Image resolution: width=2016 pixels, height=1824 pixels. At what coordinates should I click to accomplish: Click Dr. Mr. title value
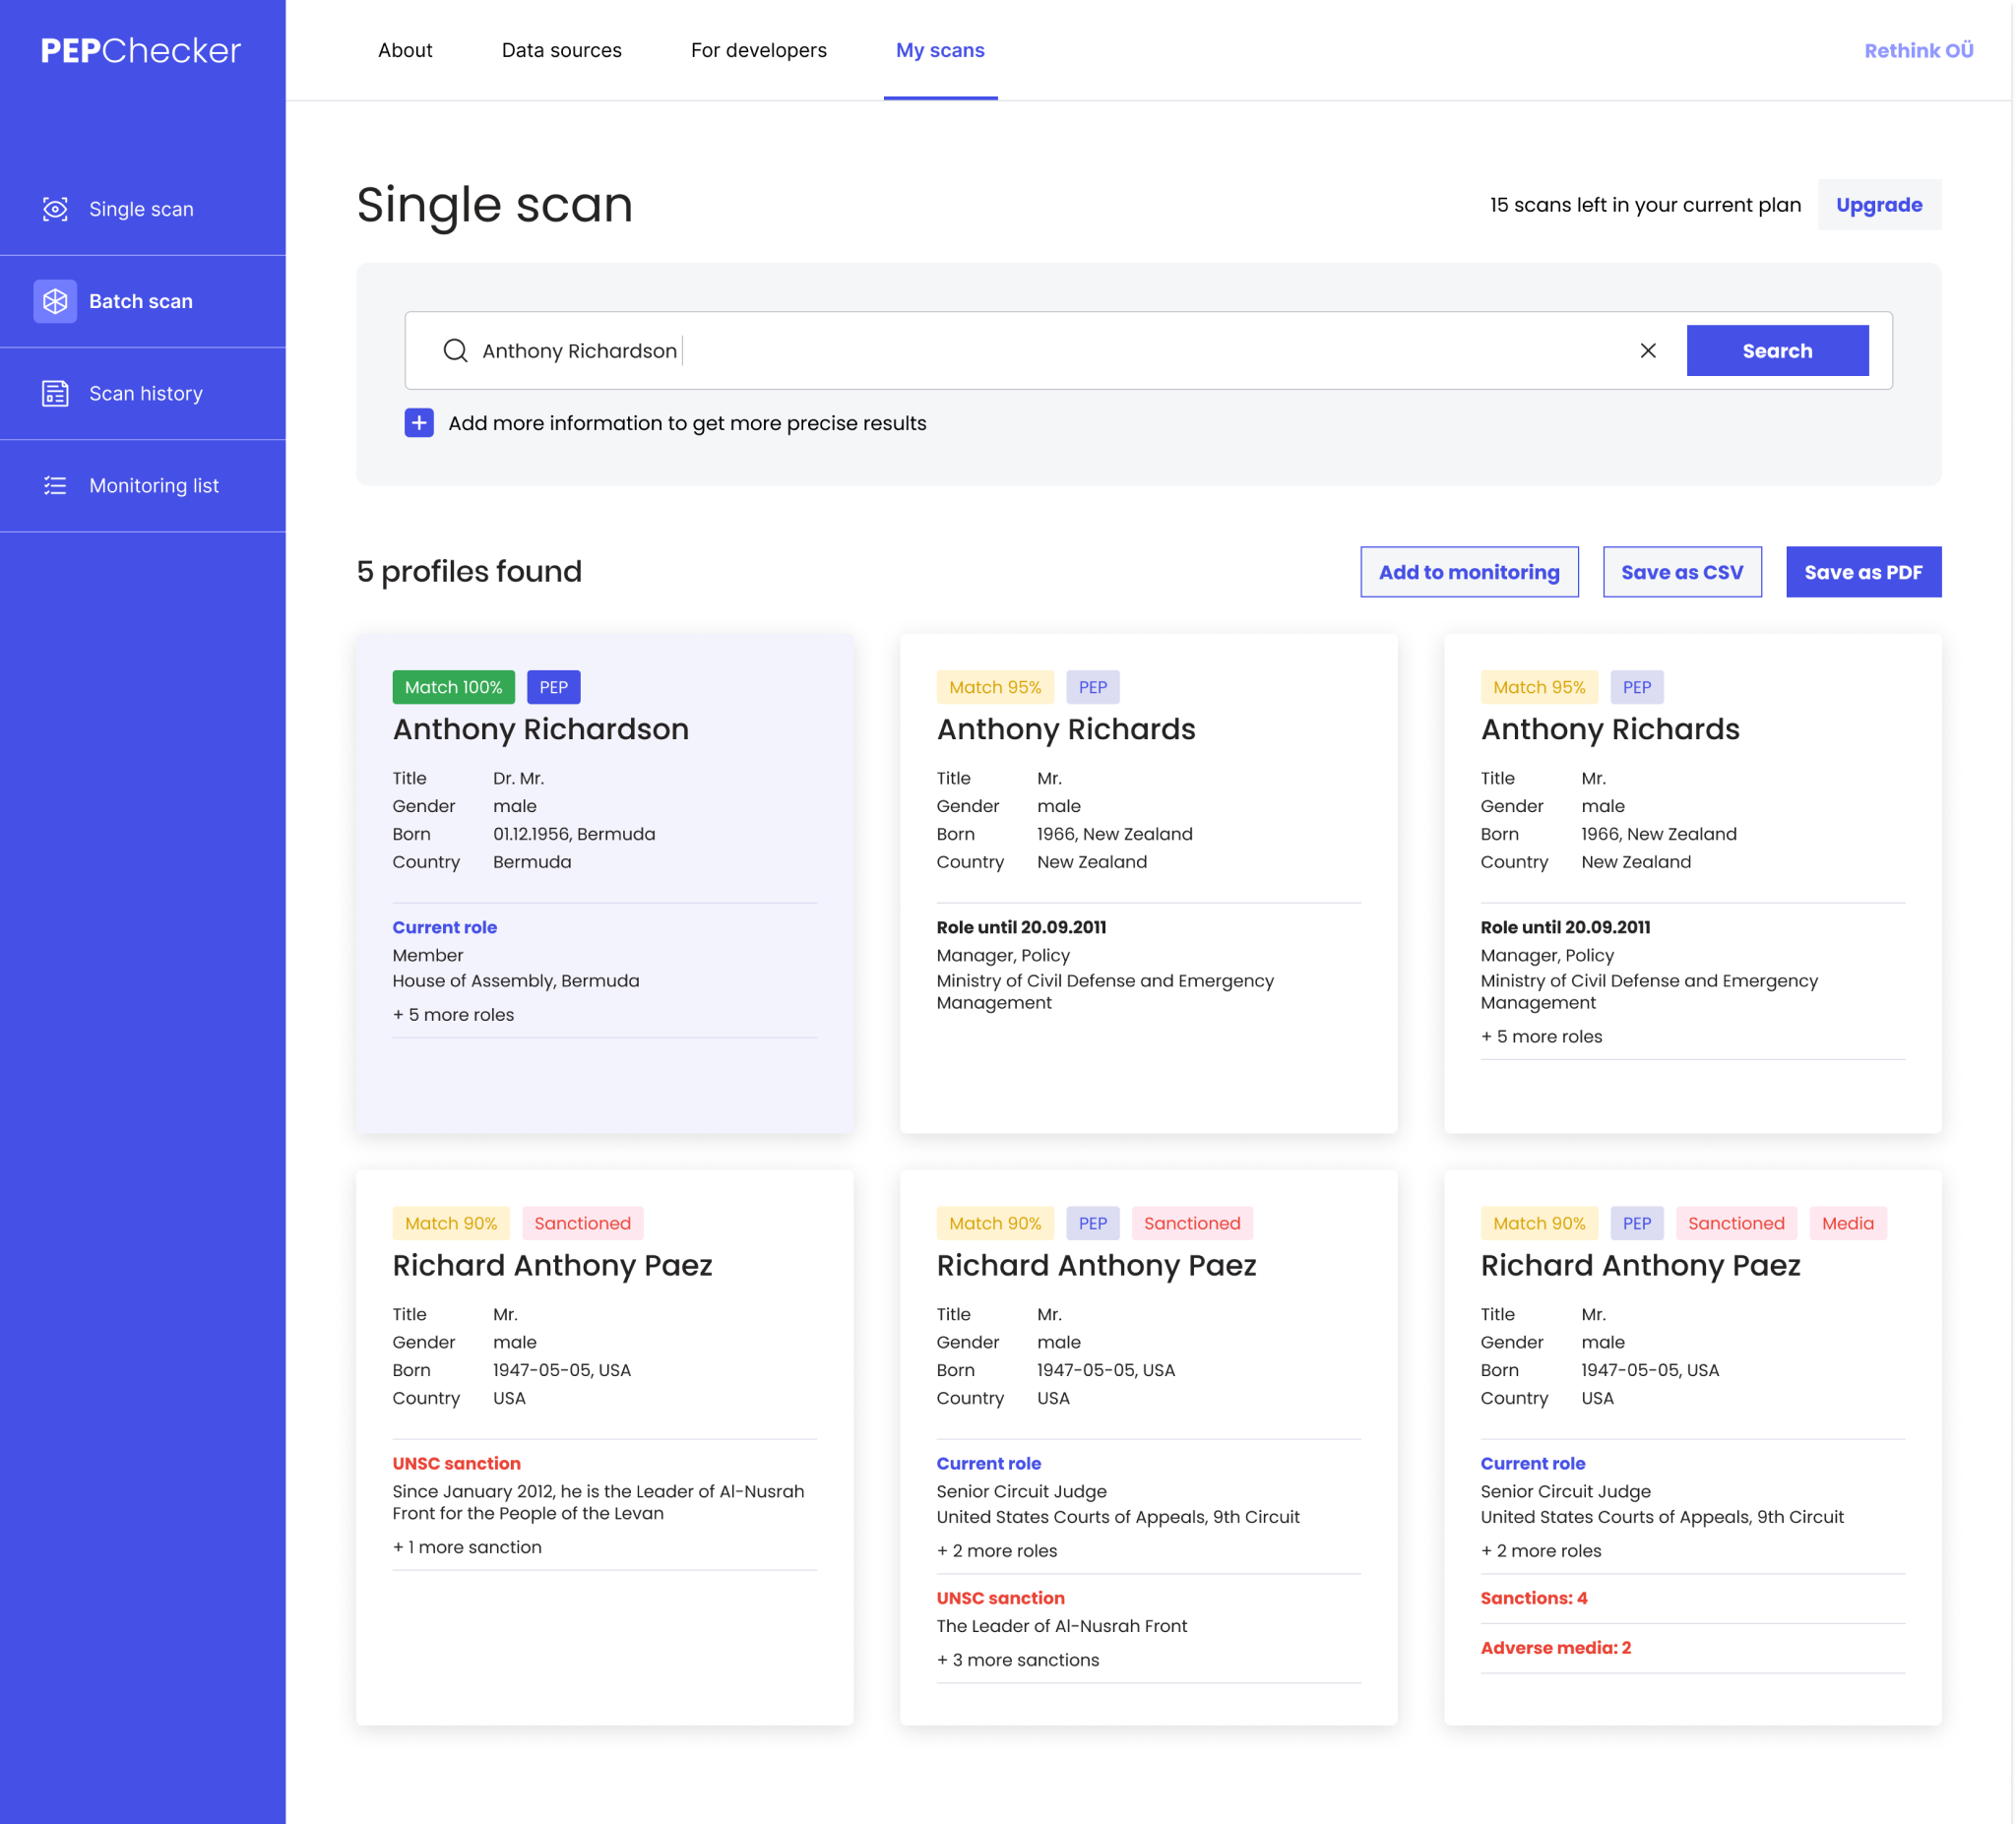point(518,778)
